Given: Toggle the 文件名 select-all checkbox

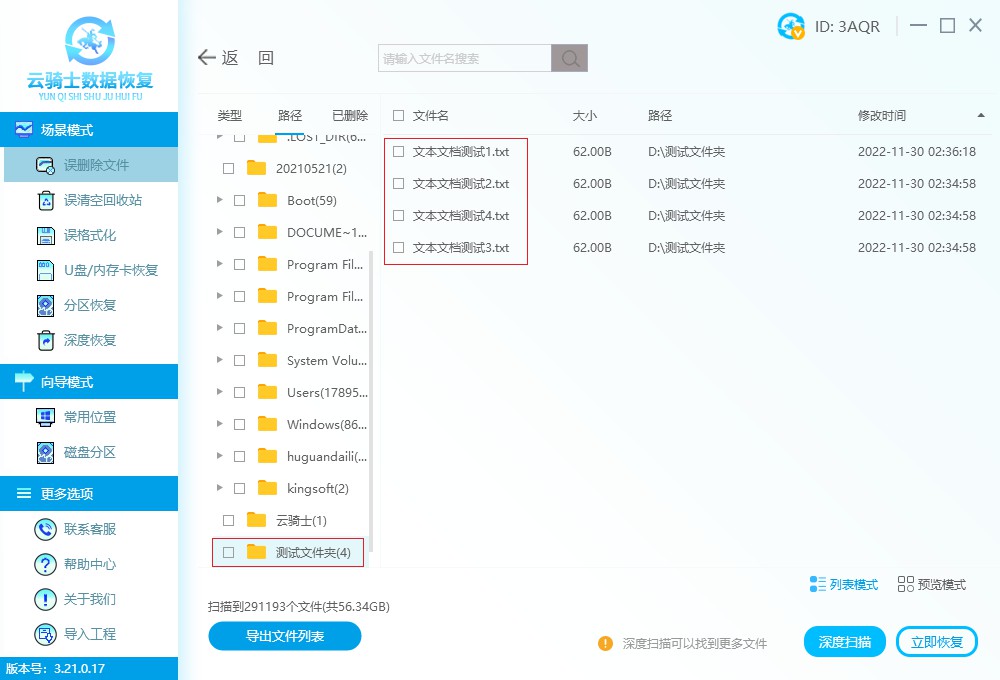Looking at the screenshot, I should pos(397,115).
